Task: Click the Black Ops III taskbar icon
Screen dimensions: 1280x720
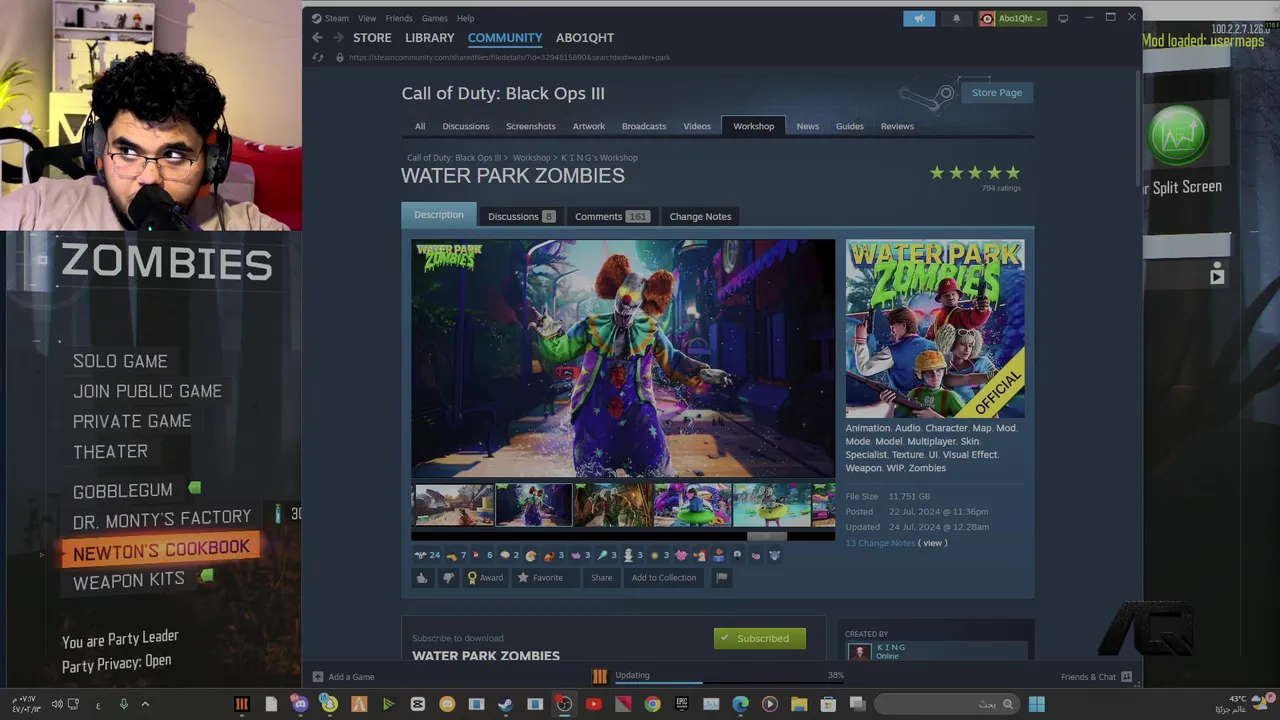Action: 241,704
